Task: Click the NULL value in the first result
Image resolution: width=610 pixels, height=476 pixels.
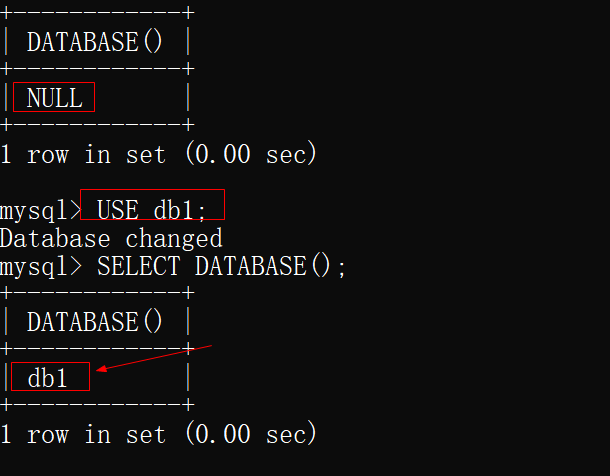Action: coord(54,98)
